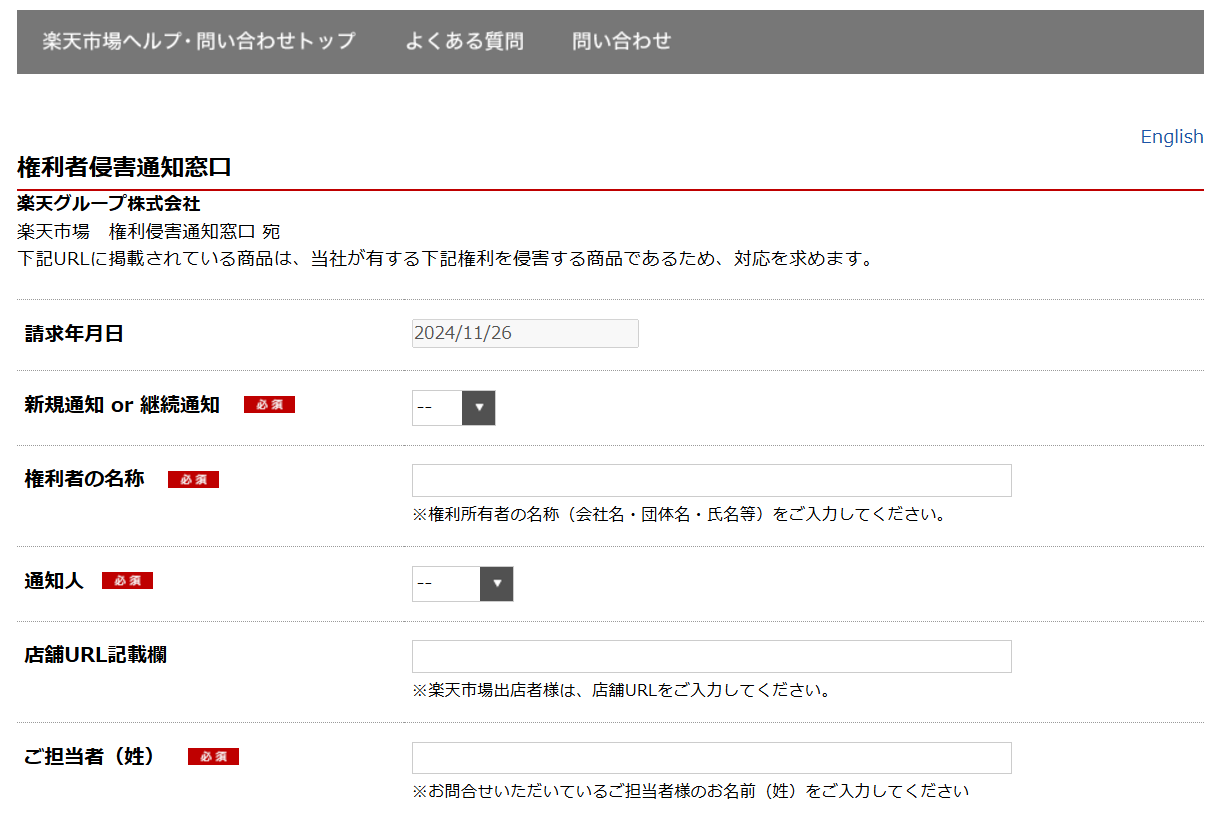
Task: Open 楽天市場ヘルプ・問い合わせトップ menu item
Action: coord(199,41)
